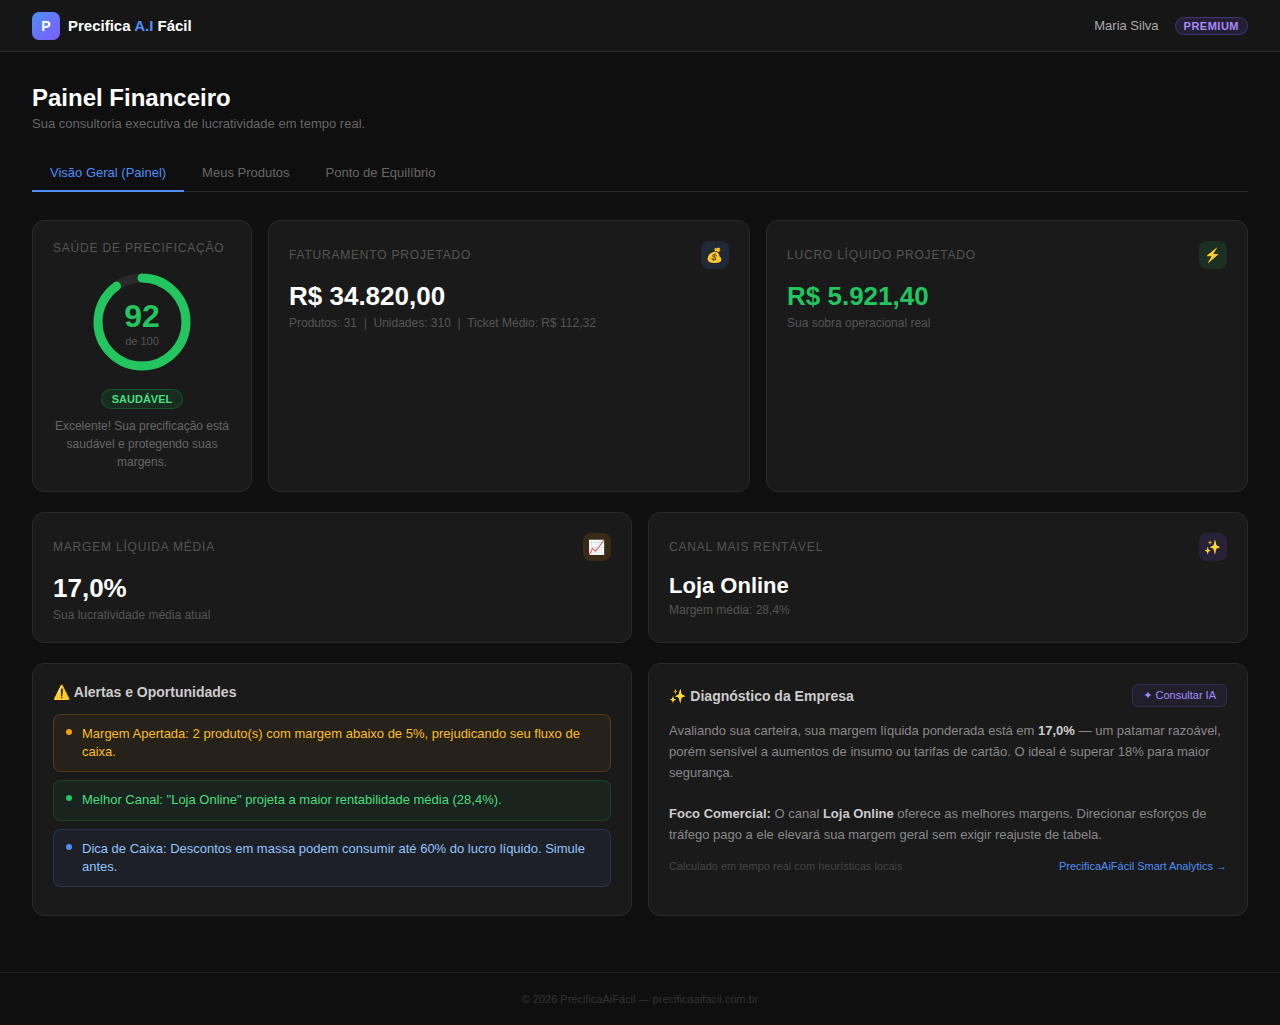This screenshot has height=1025, width=1280.
Task: Select the Visão Geral (Painel) tab
Action: [x=108, y=173]
